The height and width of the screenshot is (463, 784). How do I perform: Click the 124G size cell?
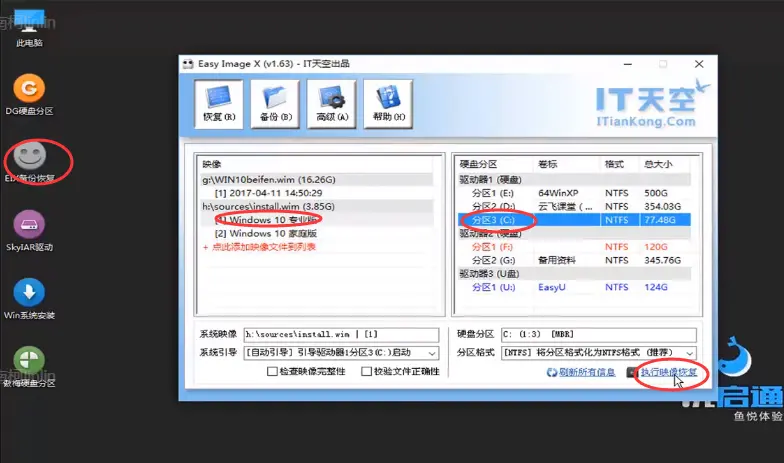(656, 288)
